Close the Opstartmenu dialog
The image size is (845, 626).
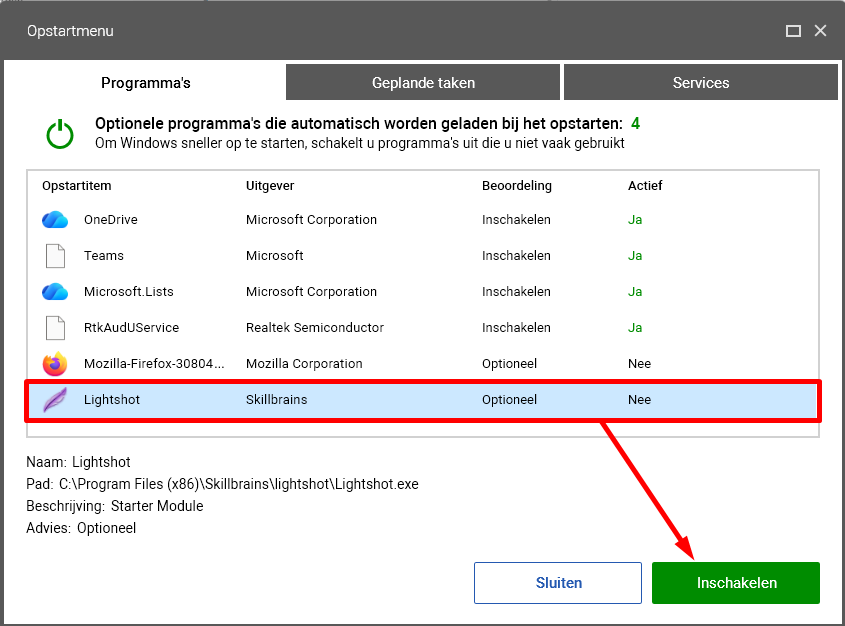tap(820, 31)
